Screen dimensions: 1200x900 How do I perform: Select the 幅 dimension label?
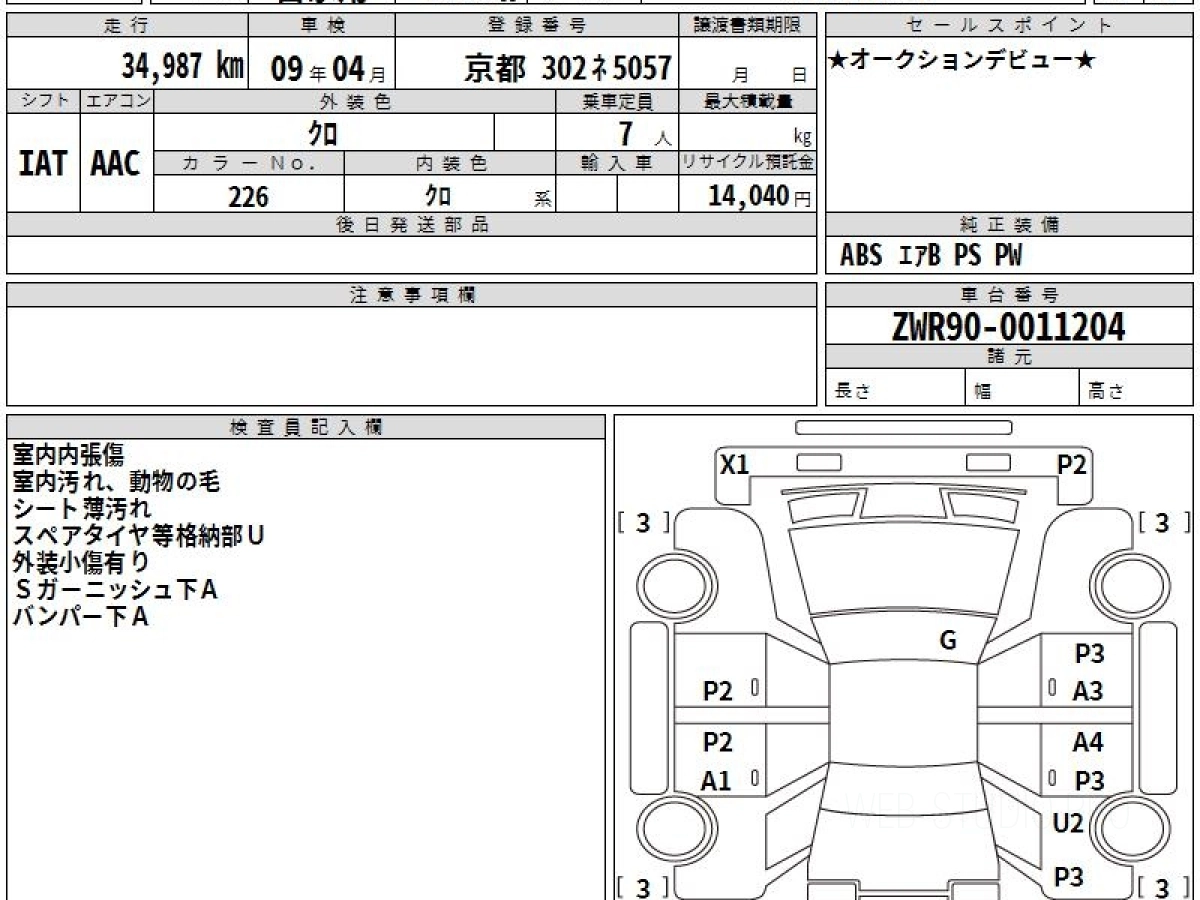(x=984, y=392)
